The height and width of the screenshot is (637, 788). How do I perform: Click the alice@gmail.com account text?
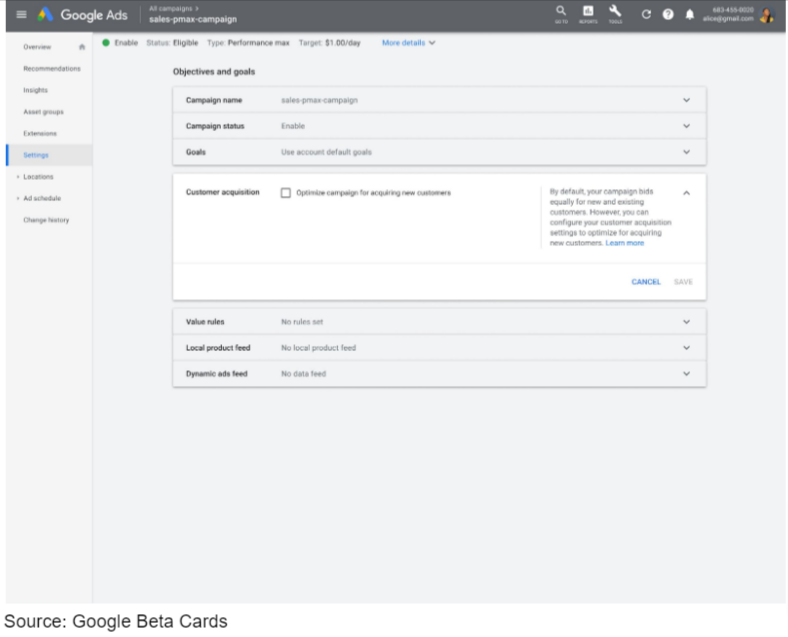click(728, 19)
